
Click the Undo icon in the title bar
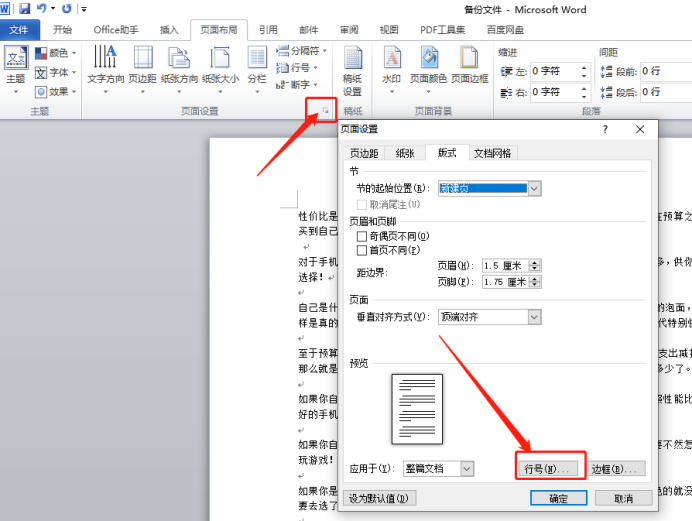pyautogui.click(x=41, y=8)
